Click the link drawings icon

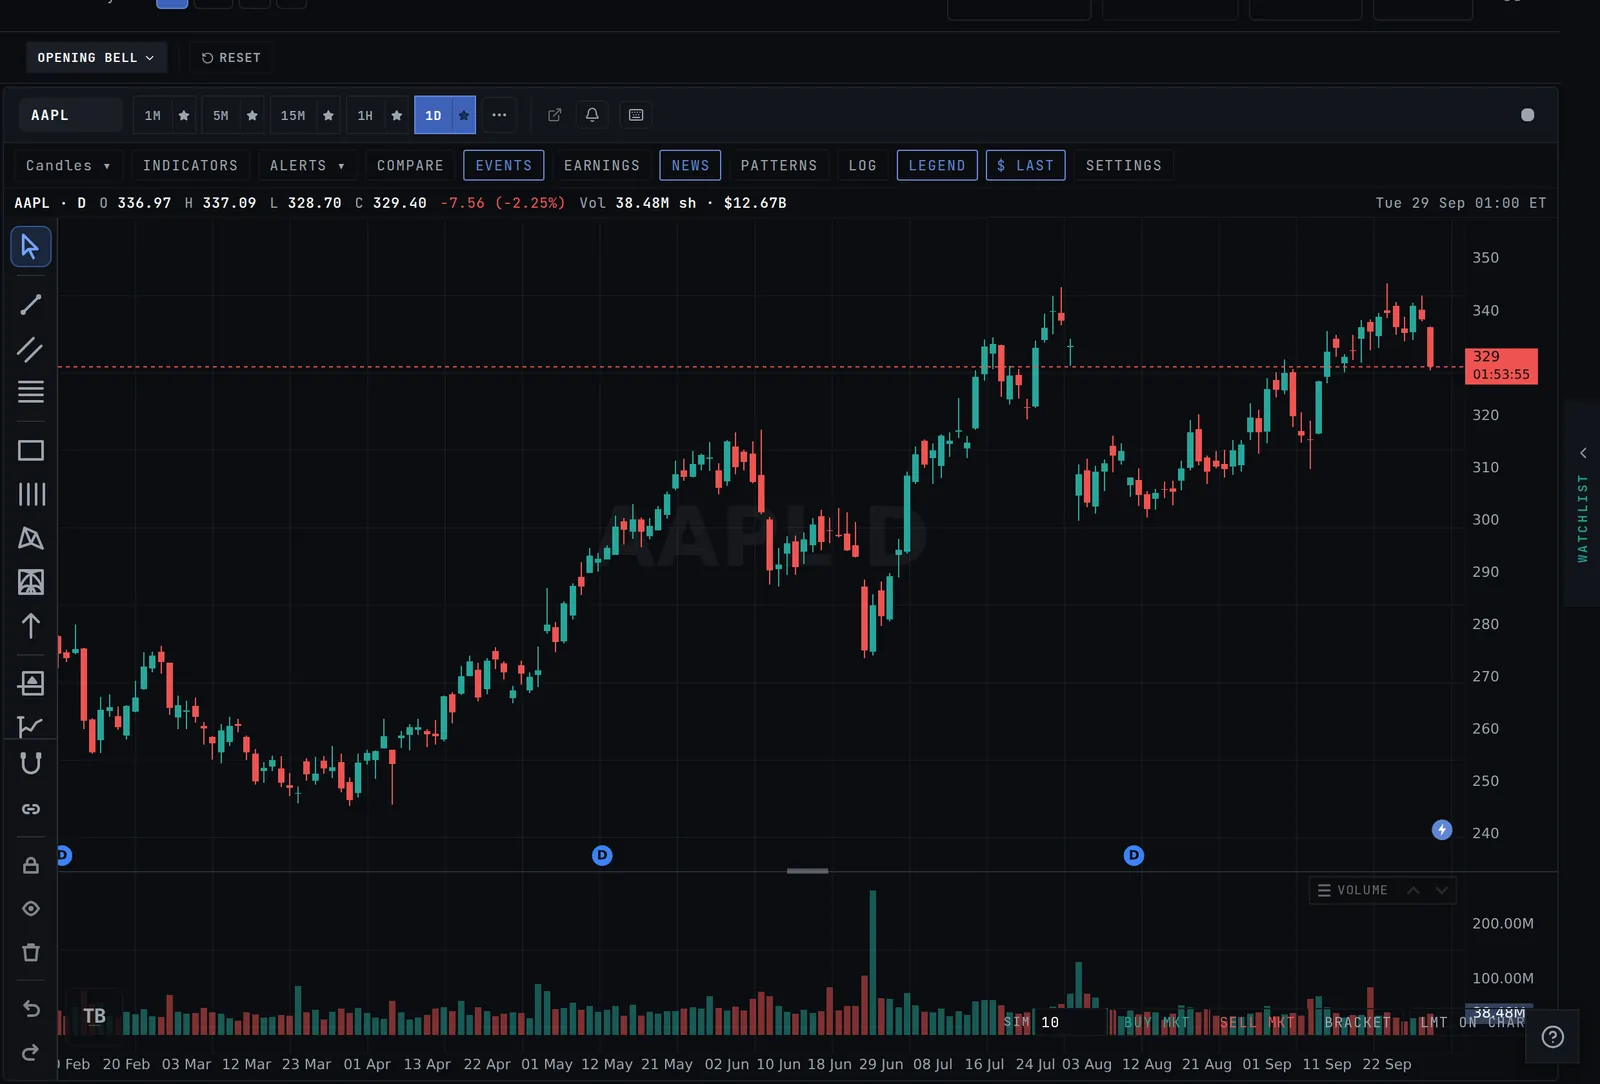[x=31, y=809]
